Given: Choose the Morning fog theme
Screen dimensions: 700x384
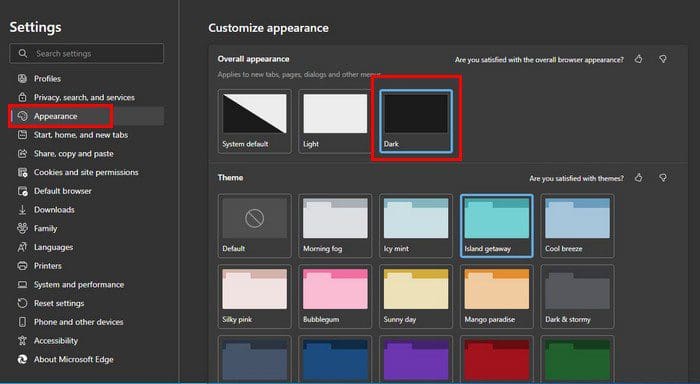Looking at the screenshot, I should [335, 225].
